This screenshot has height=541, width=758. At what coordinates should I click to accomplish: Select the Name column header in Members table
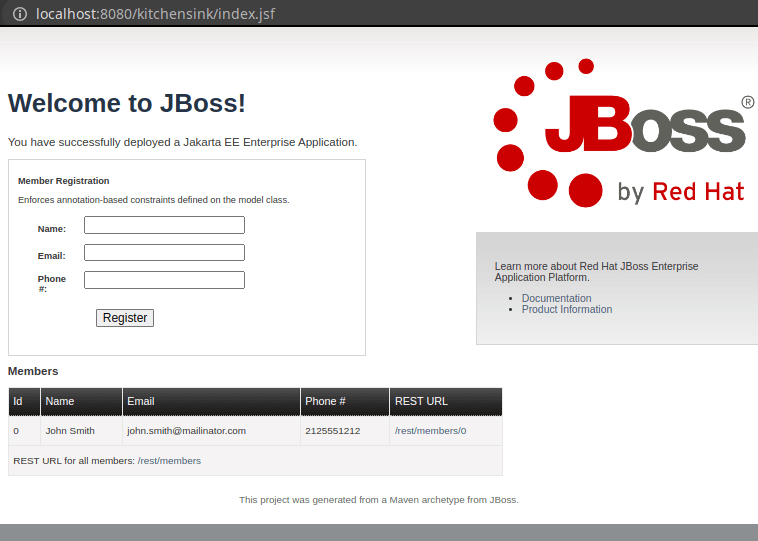point(81,401)
